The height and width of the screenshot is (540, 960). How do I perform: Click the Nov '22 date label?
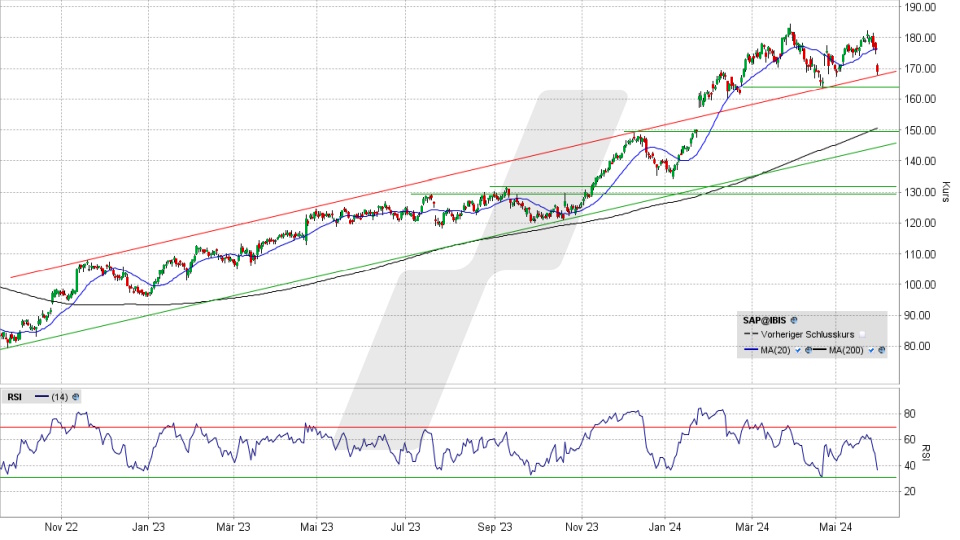[61, 527]
